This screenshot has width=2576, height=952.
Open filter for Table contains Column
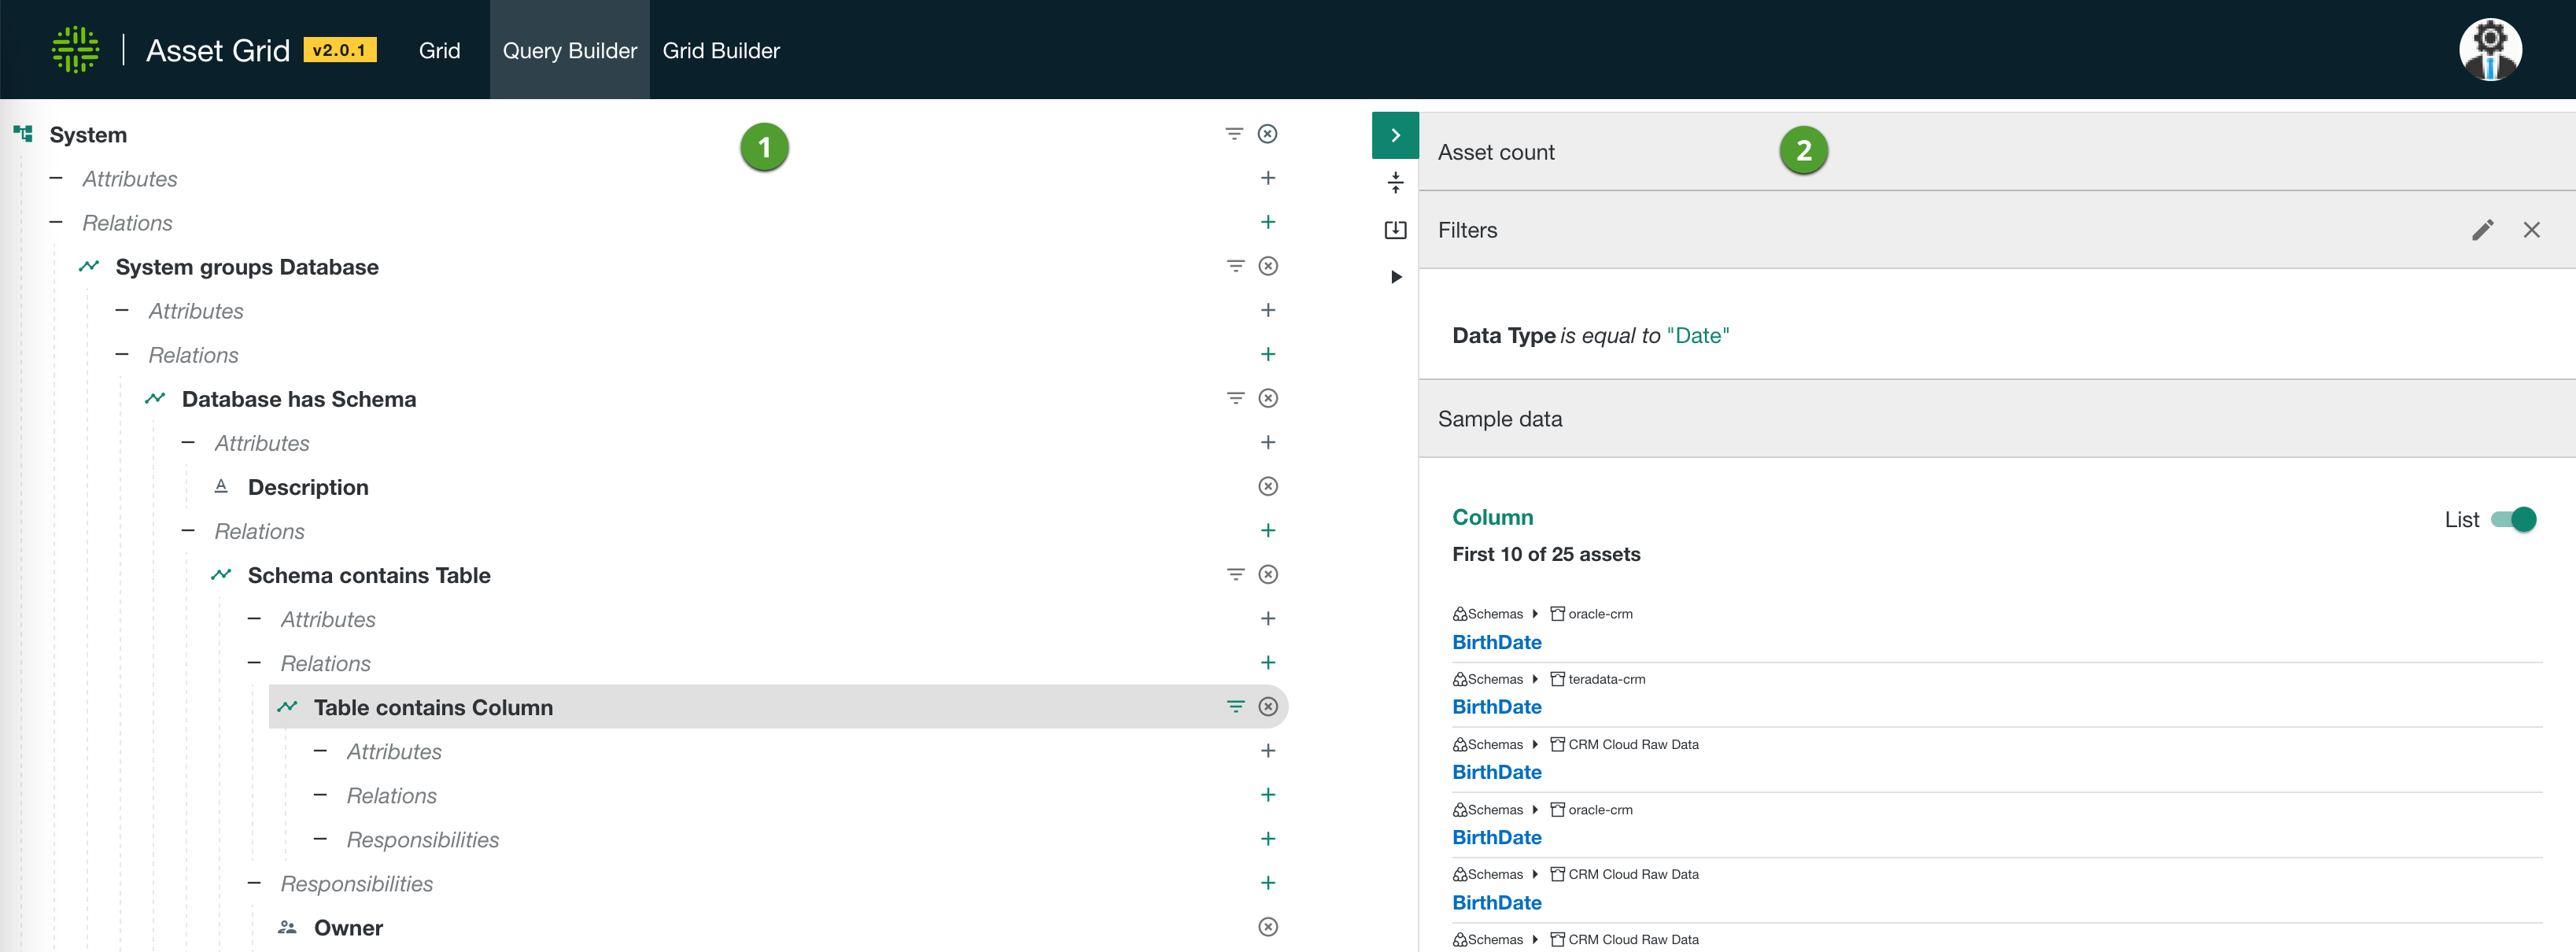[1236, 706]
